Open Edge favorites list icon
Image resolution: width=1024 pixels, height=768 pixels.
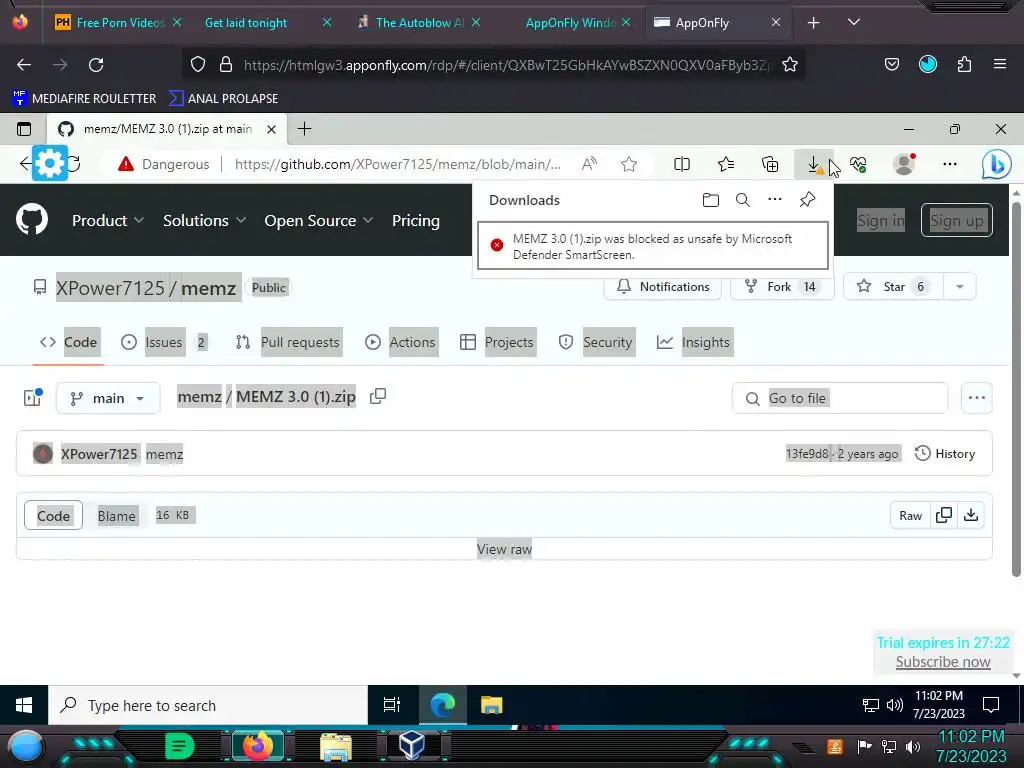point(726,165)
